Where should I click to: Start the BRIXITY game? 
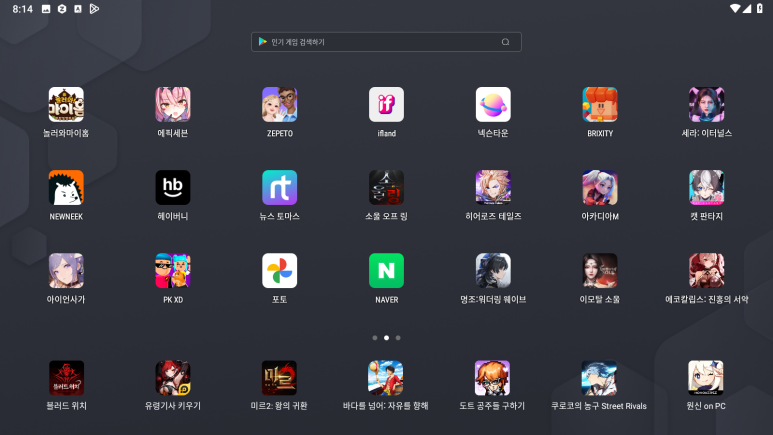[600, 105]
